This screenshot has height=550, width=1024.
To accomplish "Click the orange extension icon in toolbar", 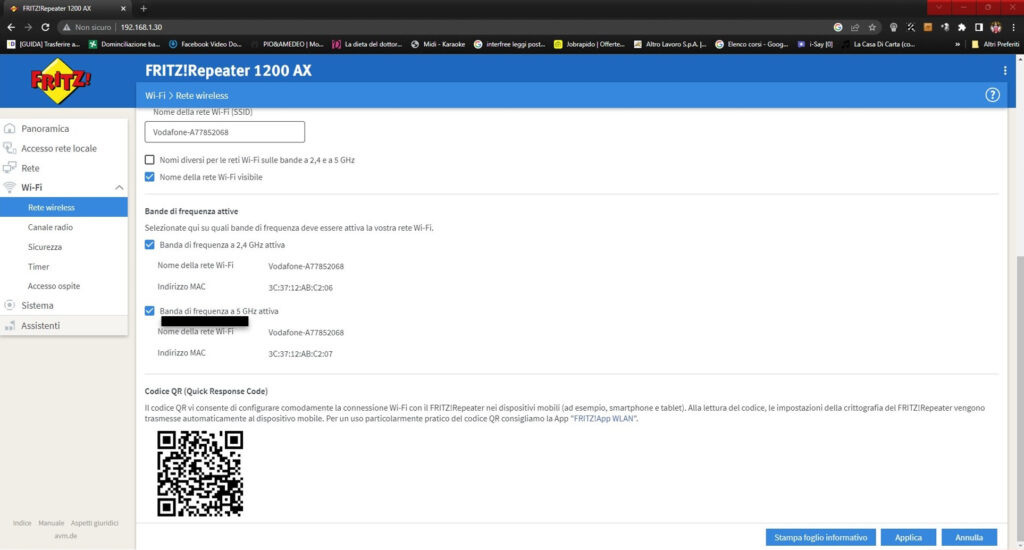I will point(927,27).
